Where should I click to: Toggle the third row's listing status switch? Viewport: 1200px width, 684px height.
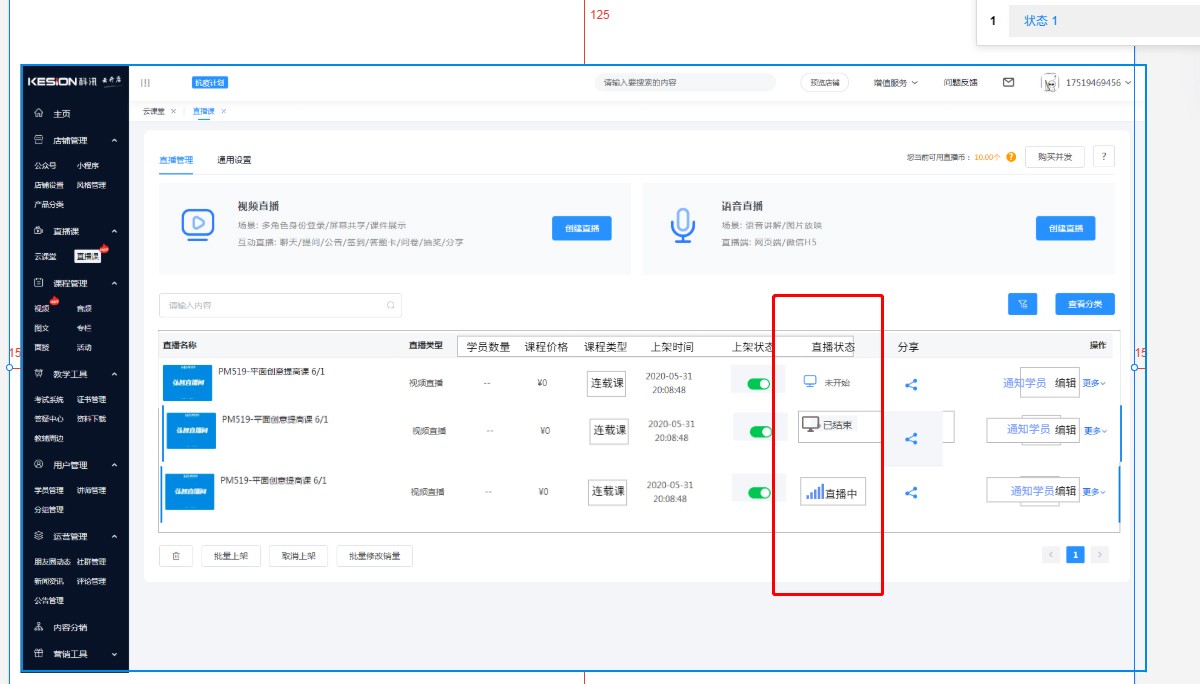[x=759, y=492]
